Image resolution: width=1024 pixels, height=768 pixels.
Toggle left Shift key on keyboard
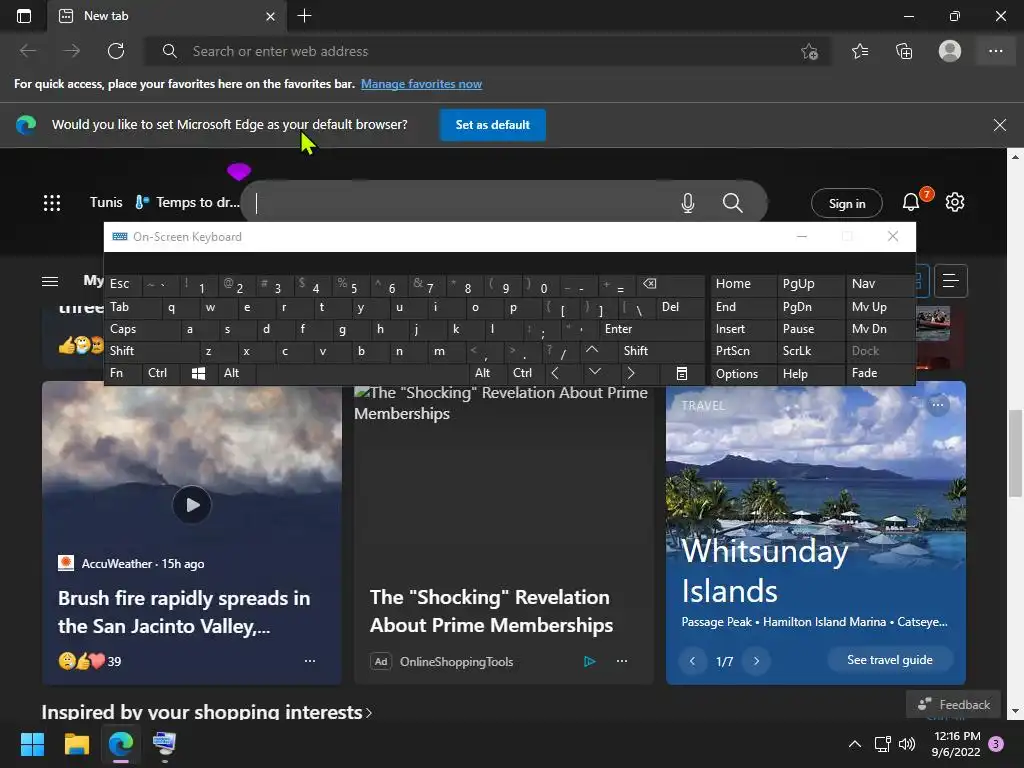tap(152, 351)
